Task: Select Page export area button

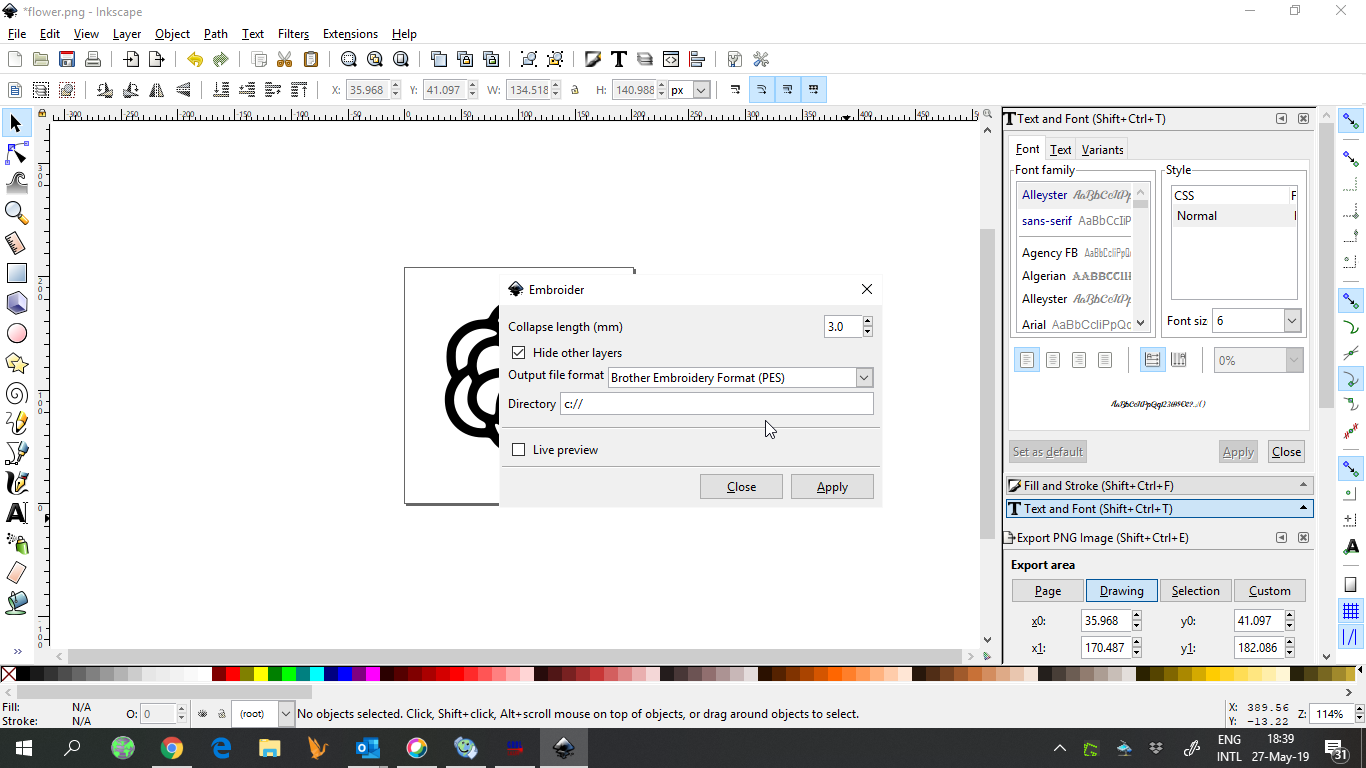Action: 1048,591
